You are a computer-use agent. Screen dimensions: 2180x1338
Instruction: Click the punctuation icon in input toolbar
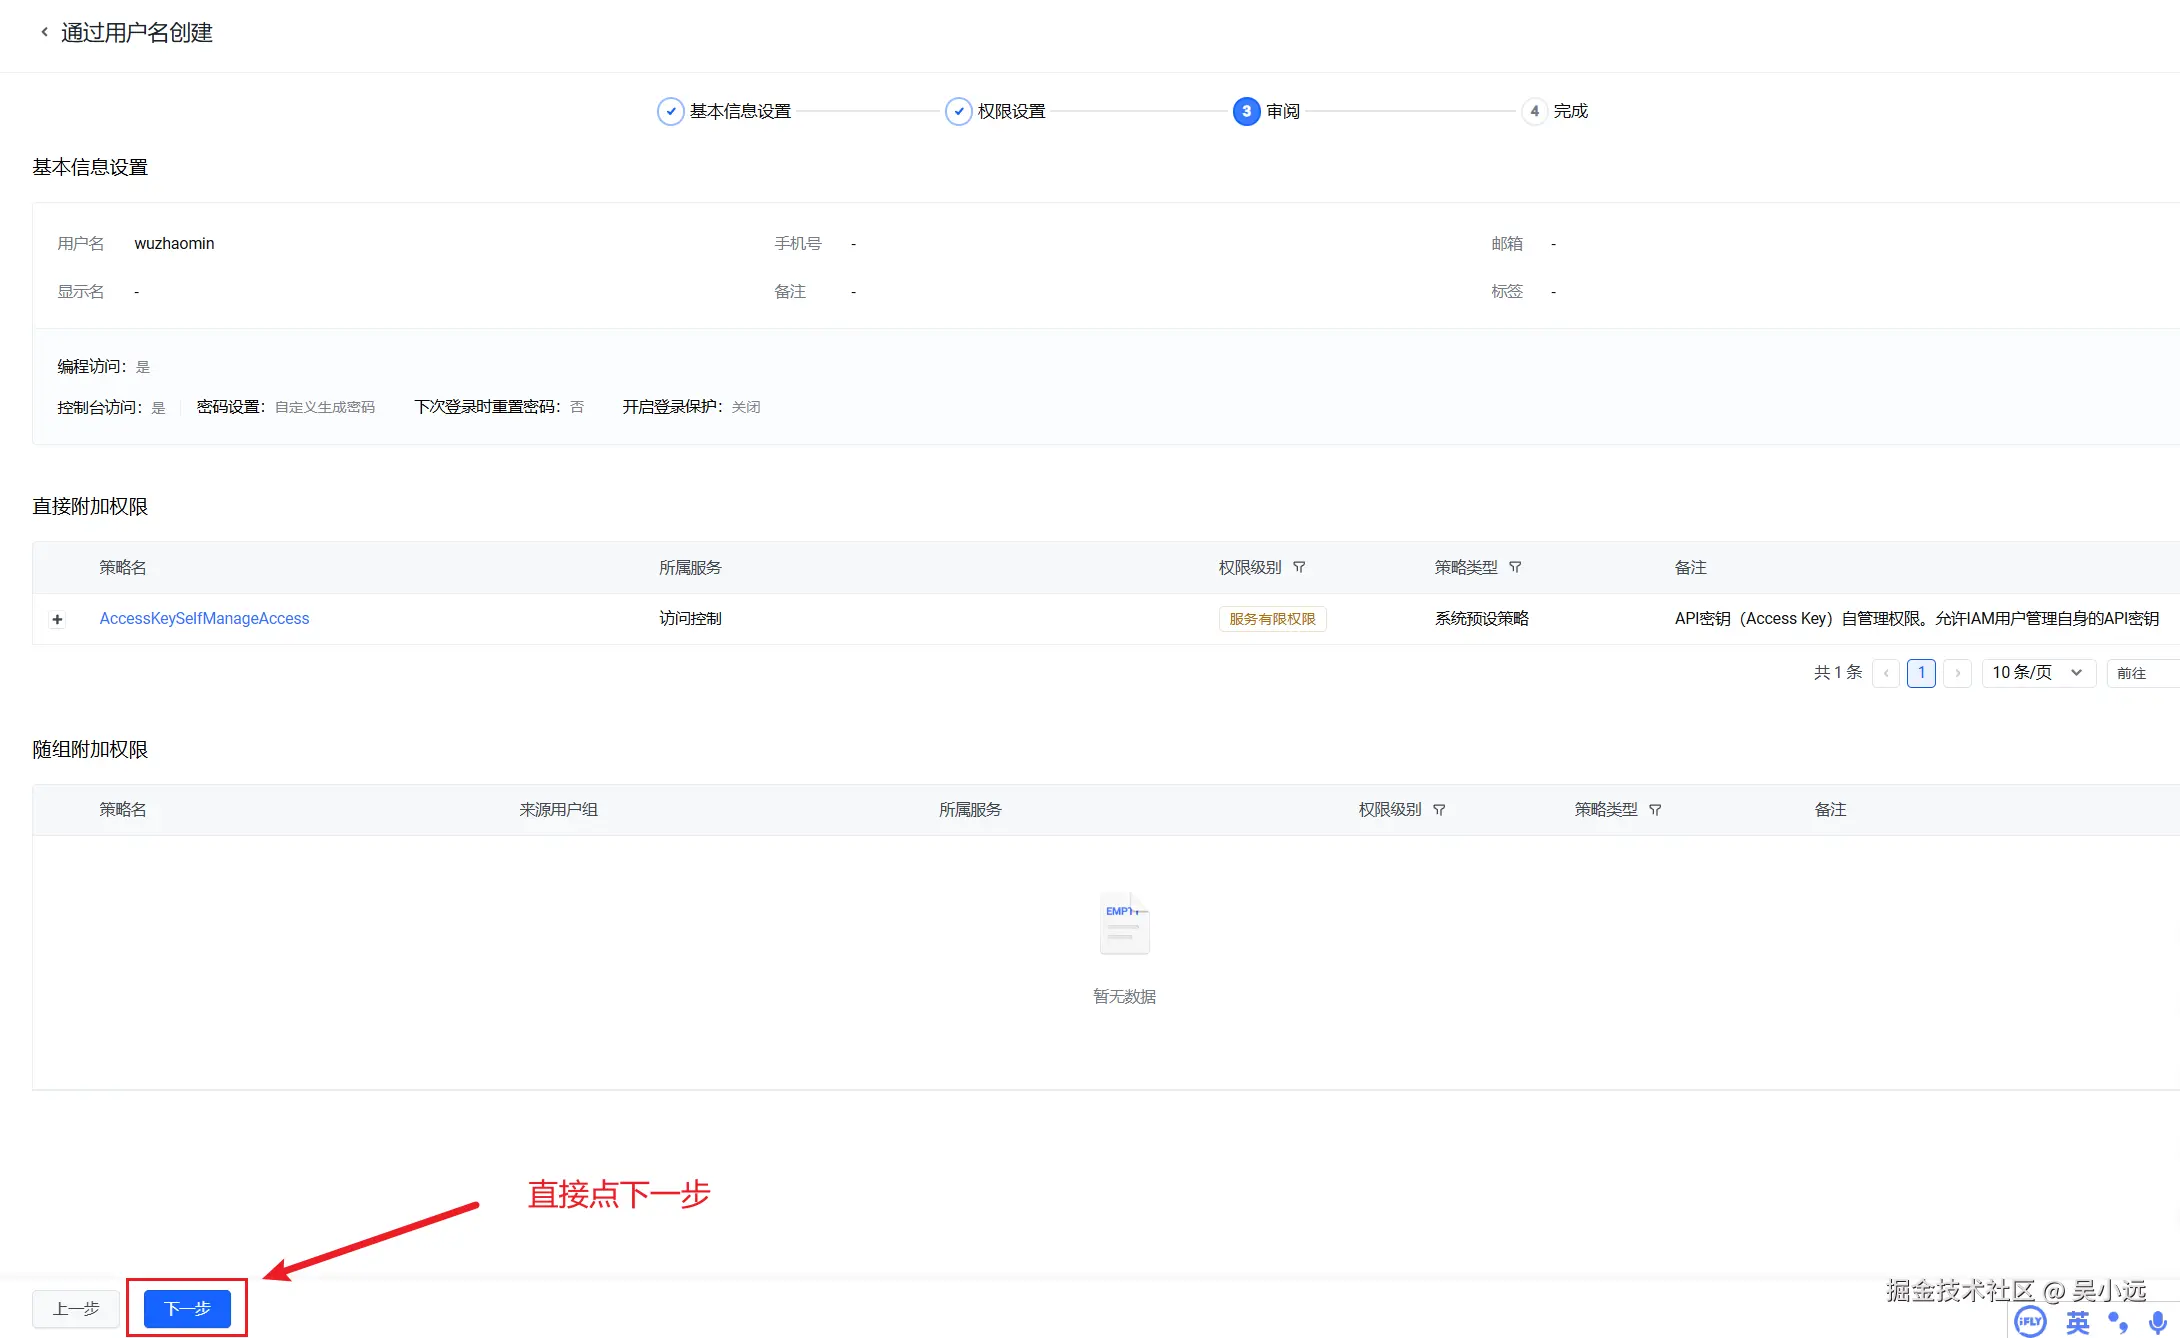2119,1322
